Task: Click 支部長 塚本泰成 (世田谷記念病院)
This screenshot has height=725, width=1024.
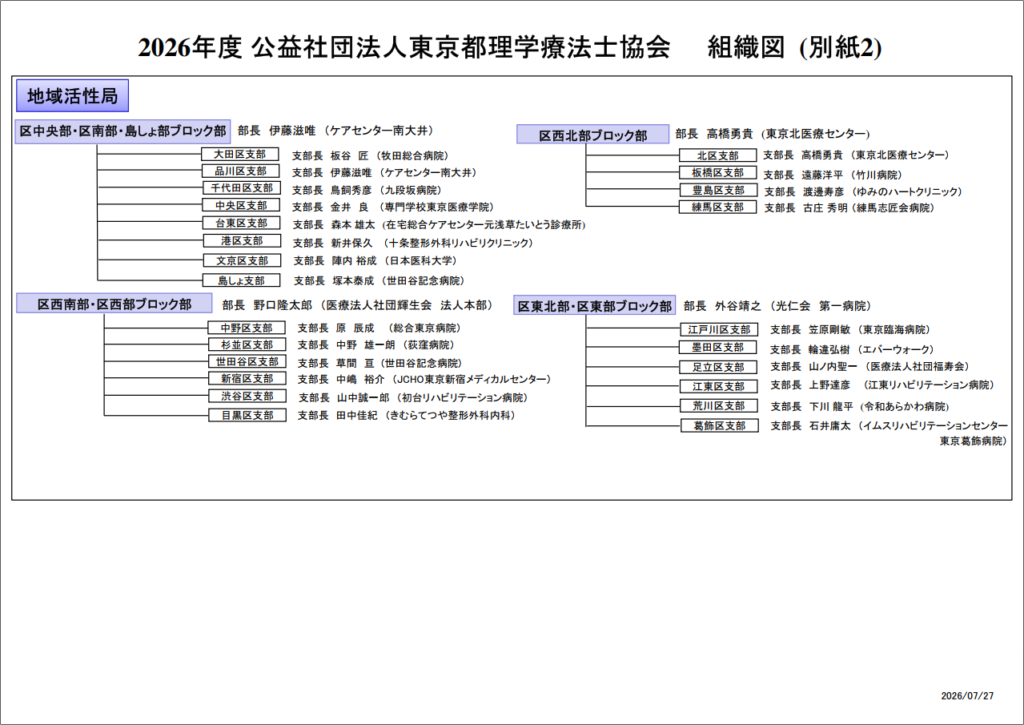Action: (x=379, y=281)
